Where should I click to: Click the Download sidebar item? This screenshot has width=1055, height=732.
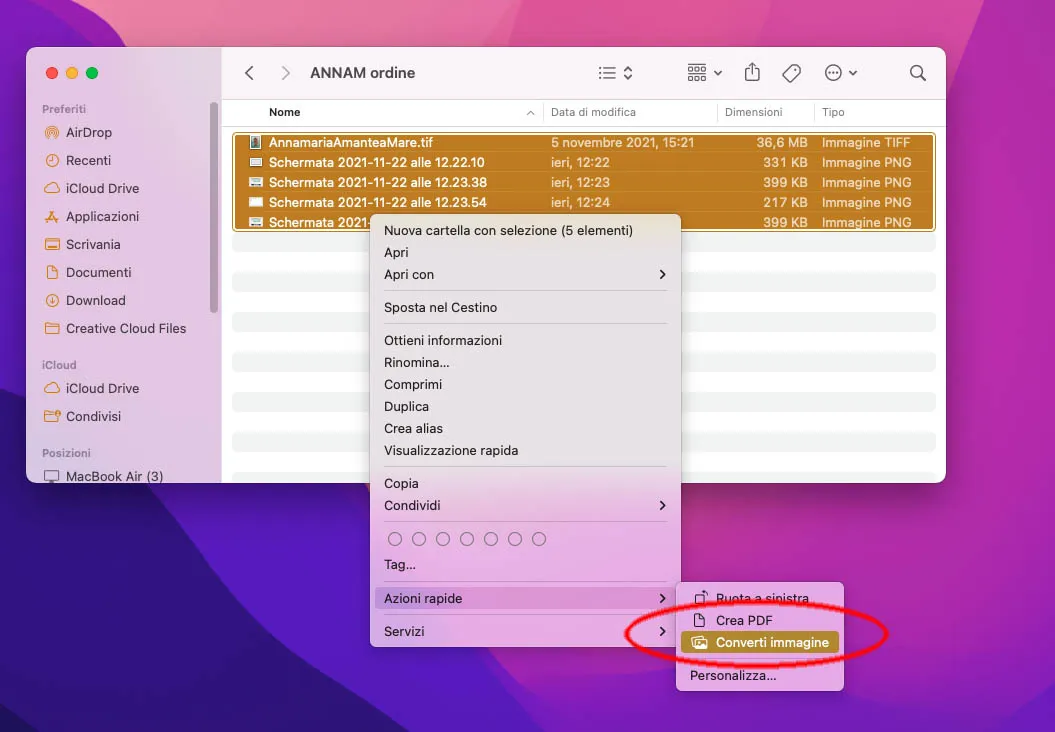pos(95,300)
